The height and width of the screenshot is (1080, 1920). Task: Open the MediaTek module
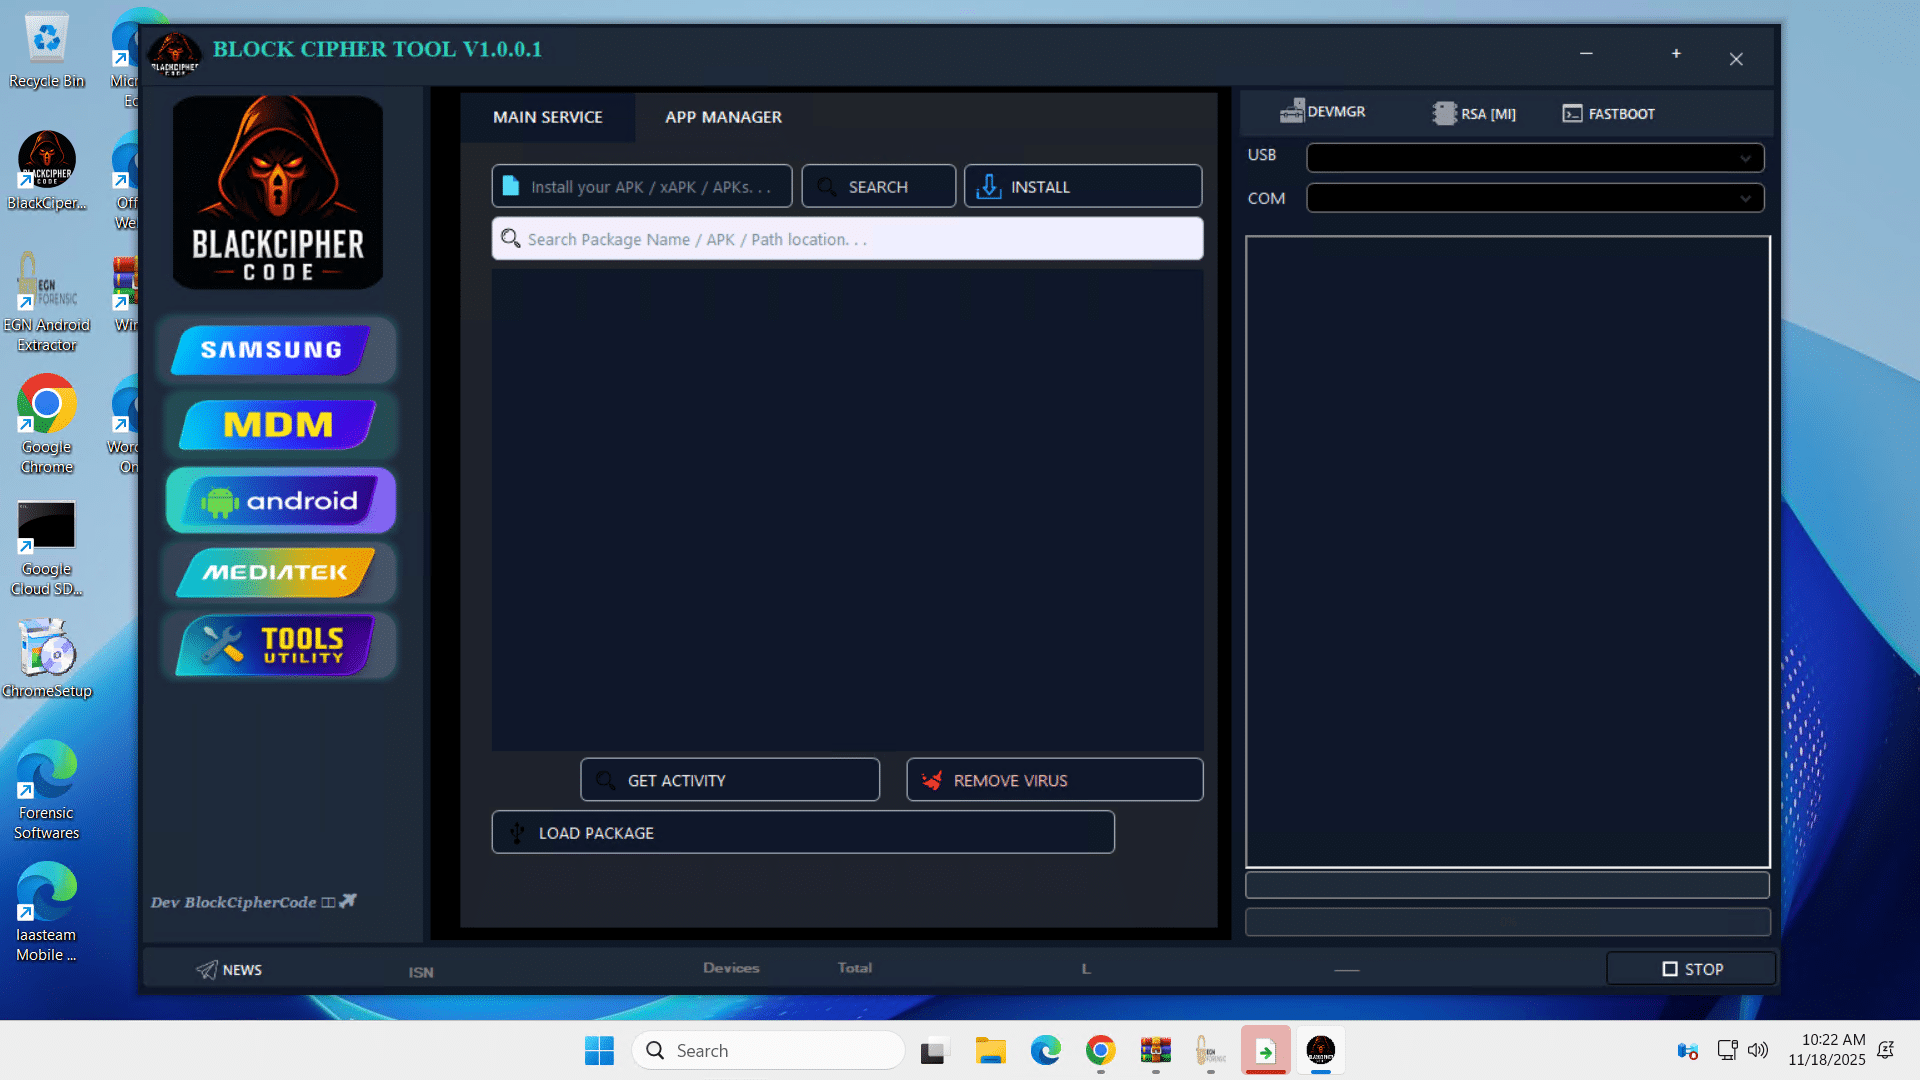pos(276,572)
